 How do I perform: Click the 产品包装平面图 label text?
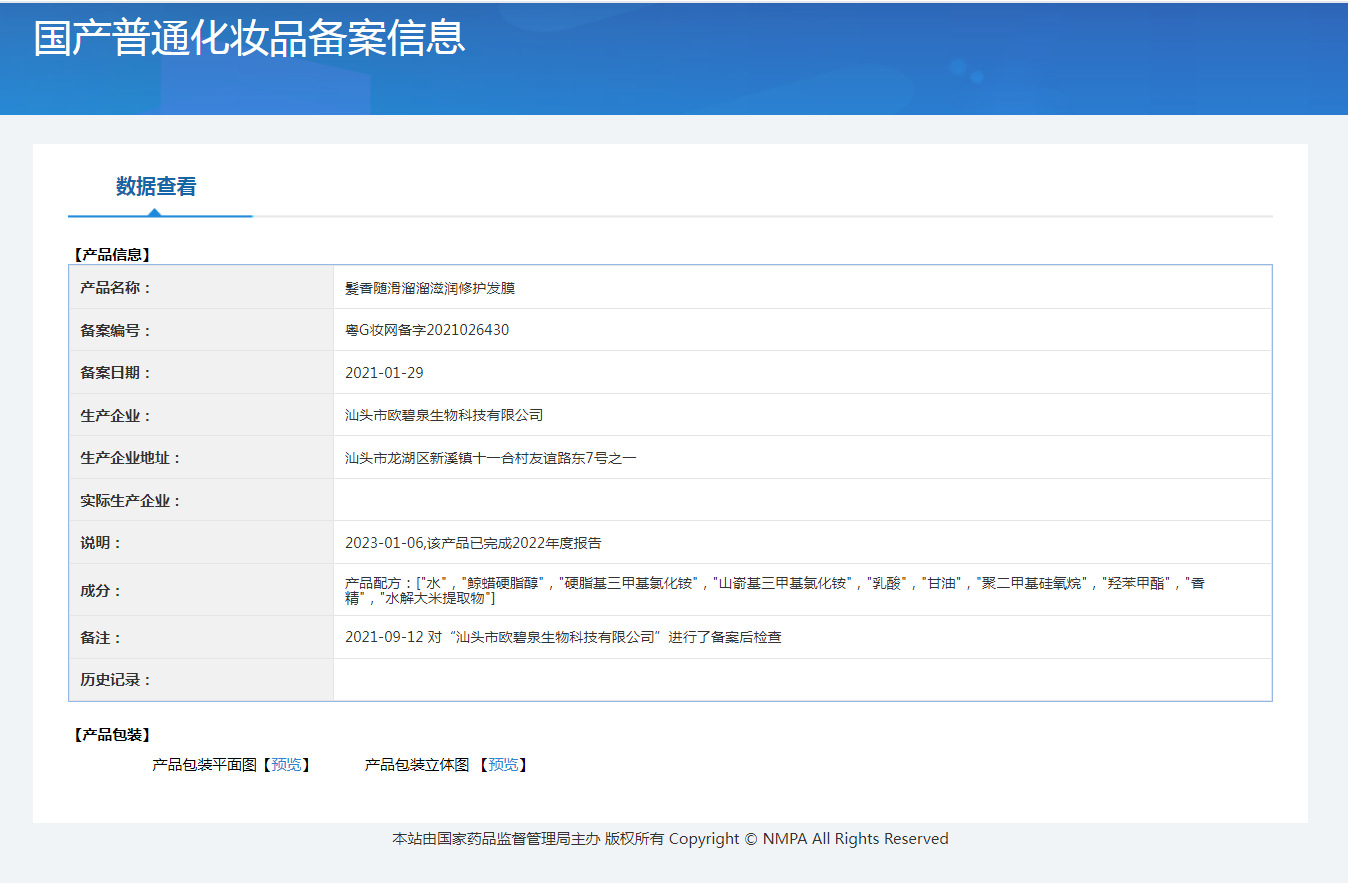(204, 765)
